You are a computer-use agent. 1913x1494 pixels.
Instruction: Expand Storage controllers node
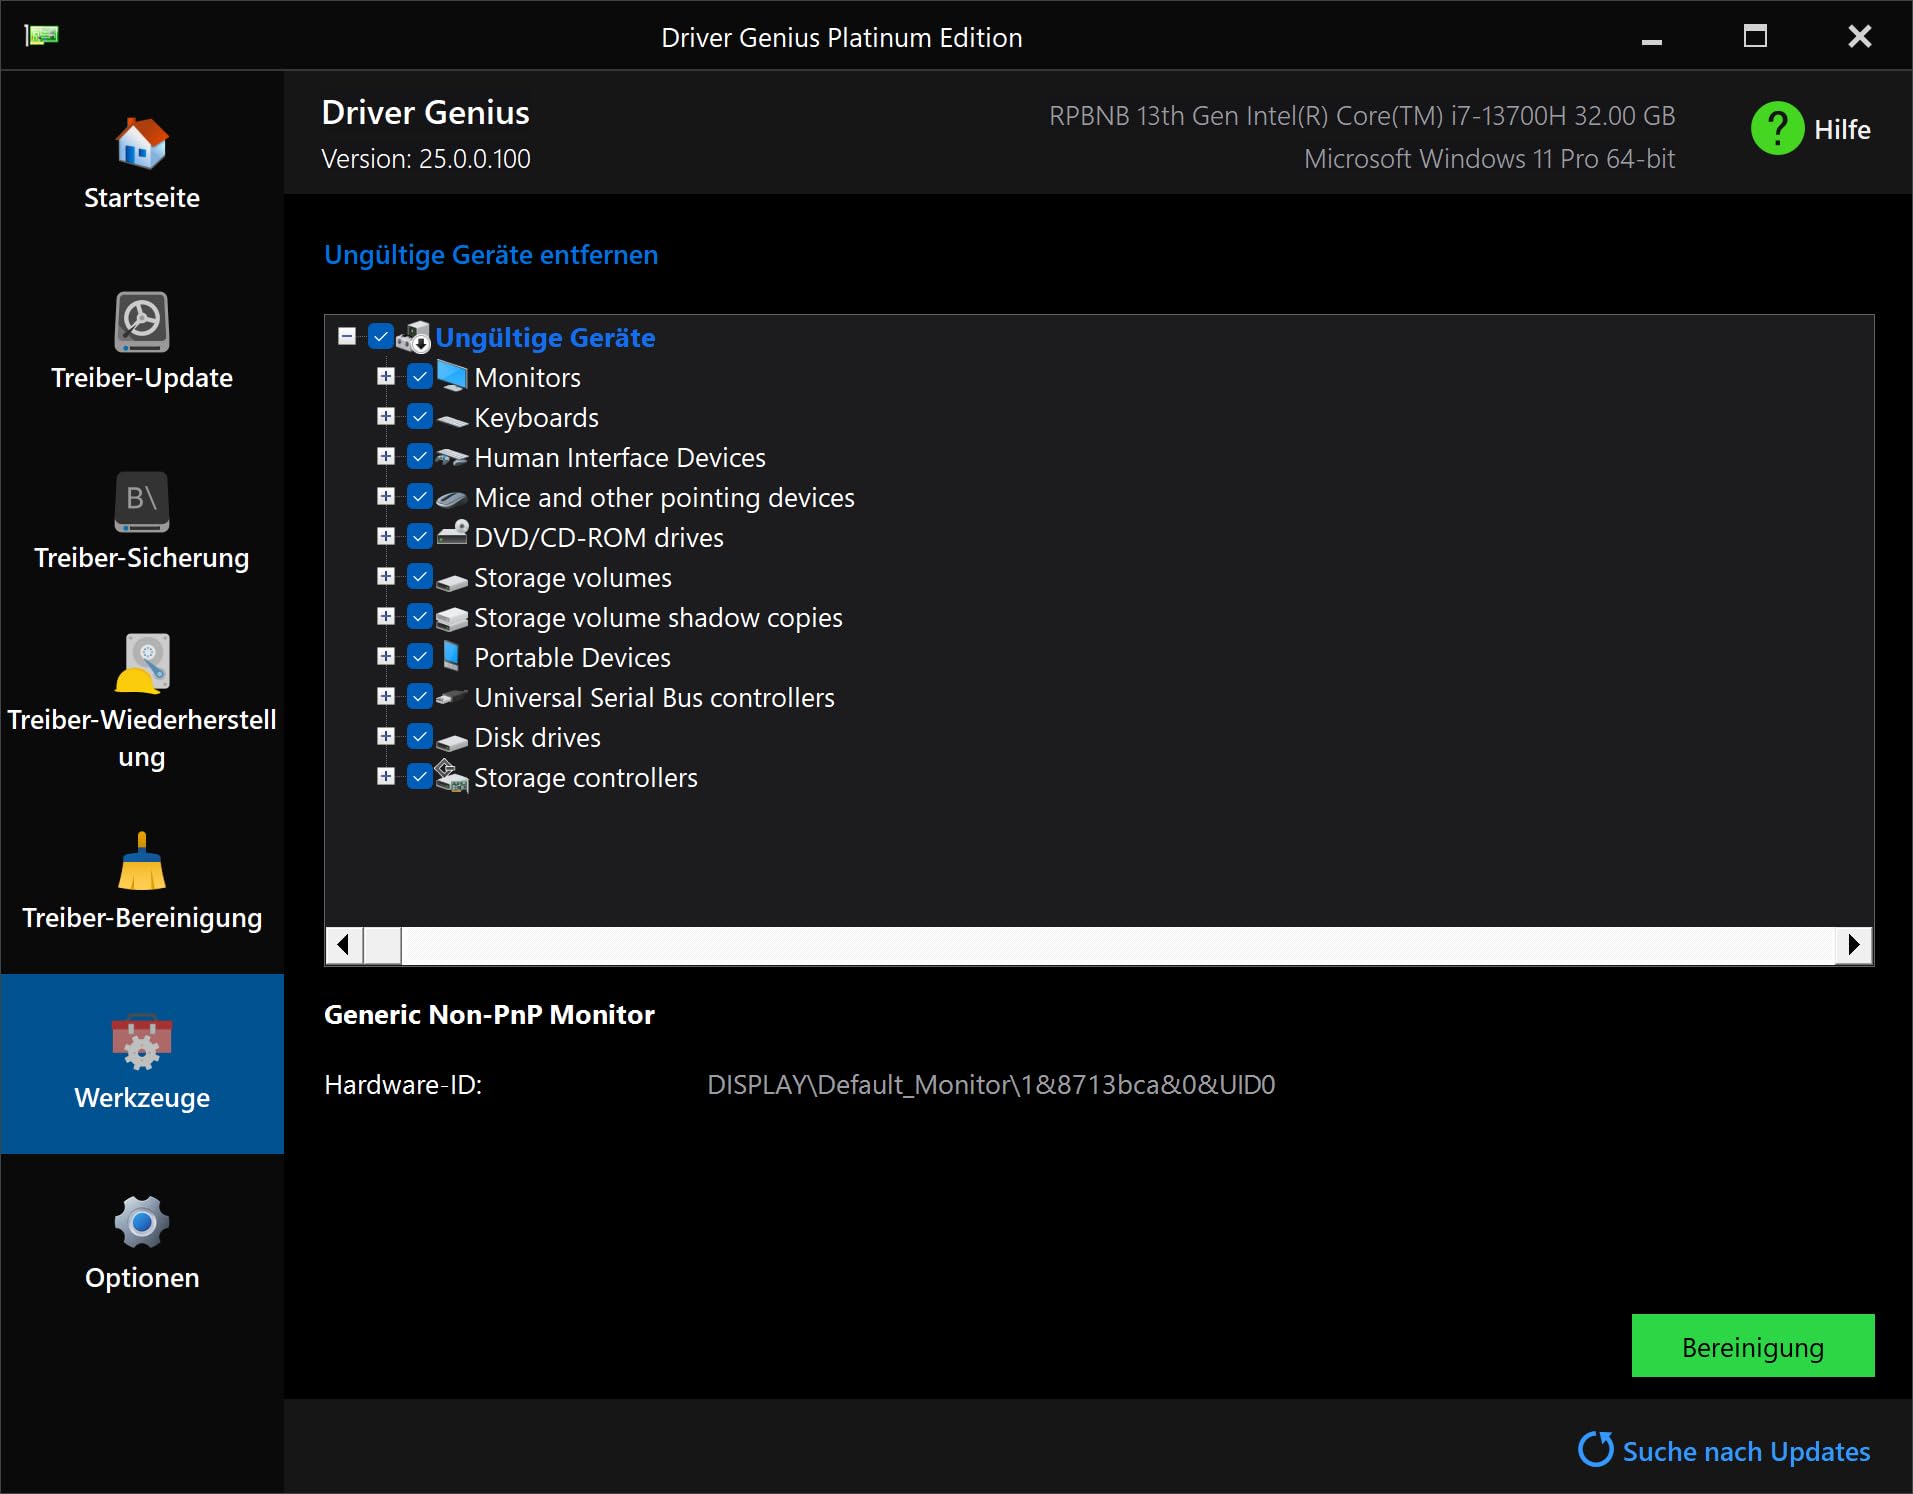pyautogui.click(x=386, y=776)
